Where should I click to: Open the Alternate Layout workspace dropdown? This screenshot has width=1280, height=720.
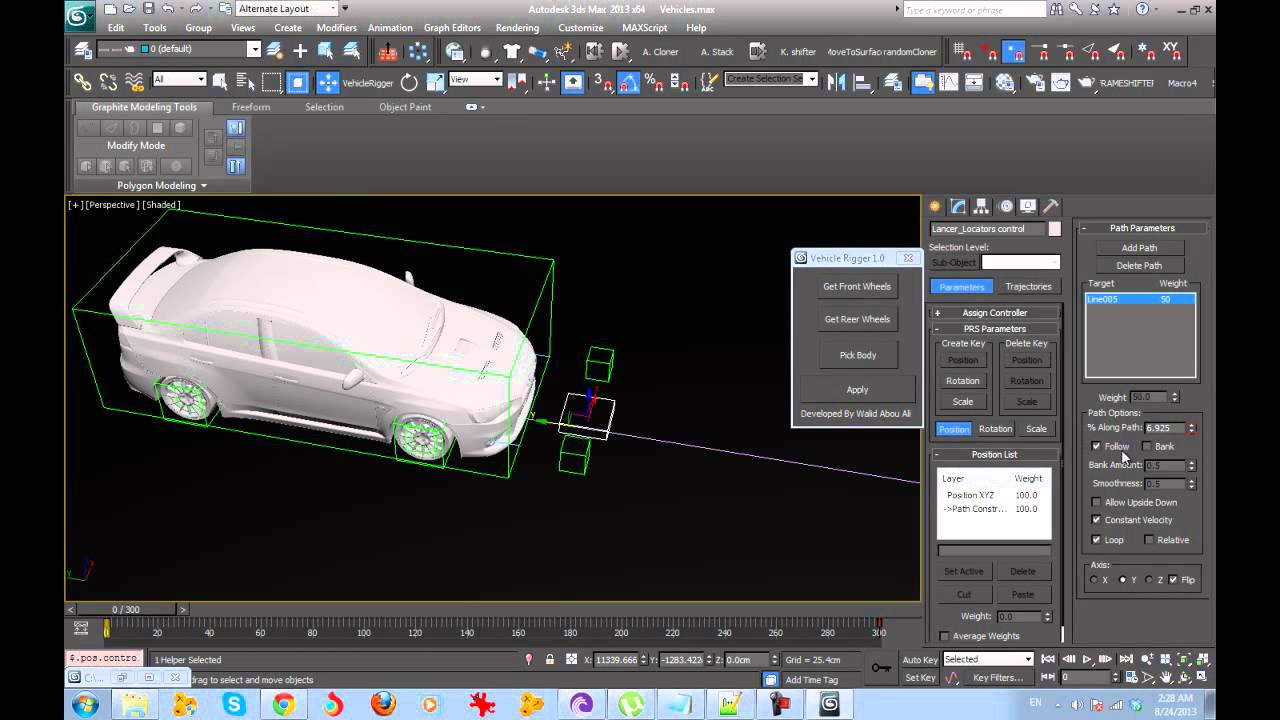(x=288, y=9)
